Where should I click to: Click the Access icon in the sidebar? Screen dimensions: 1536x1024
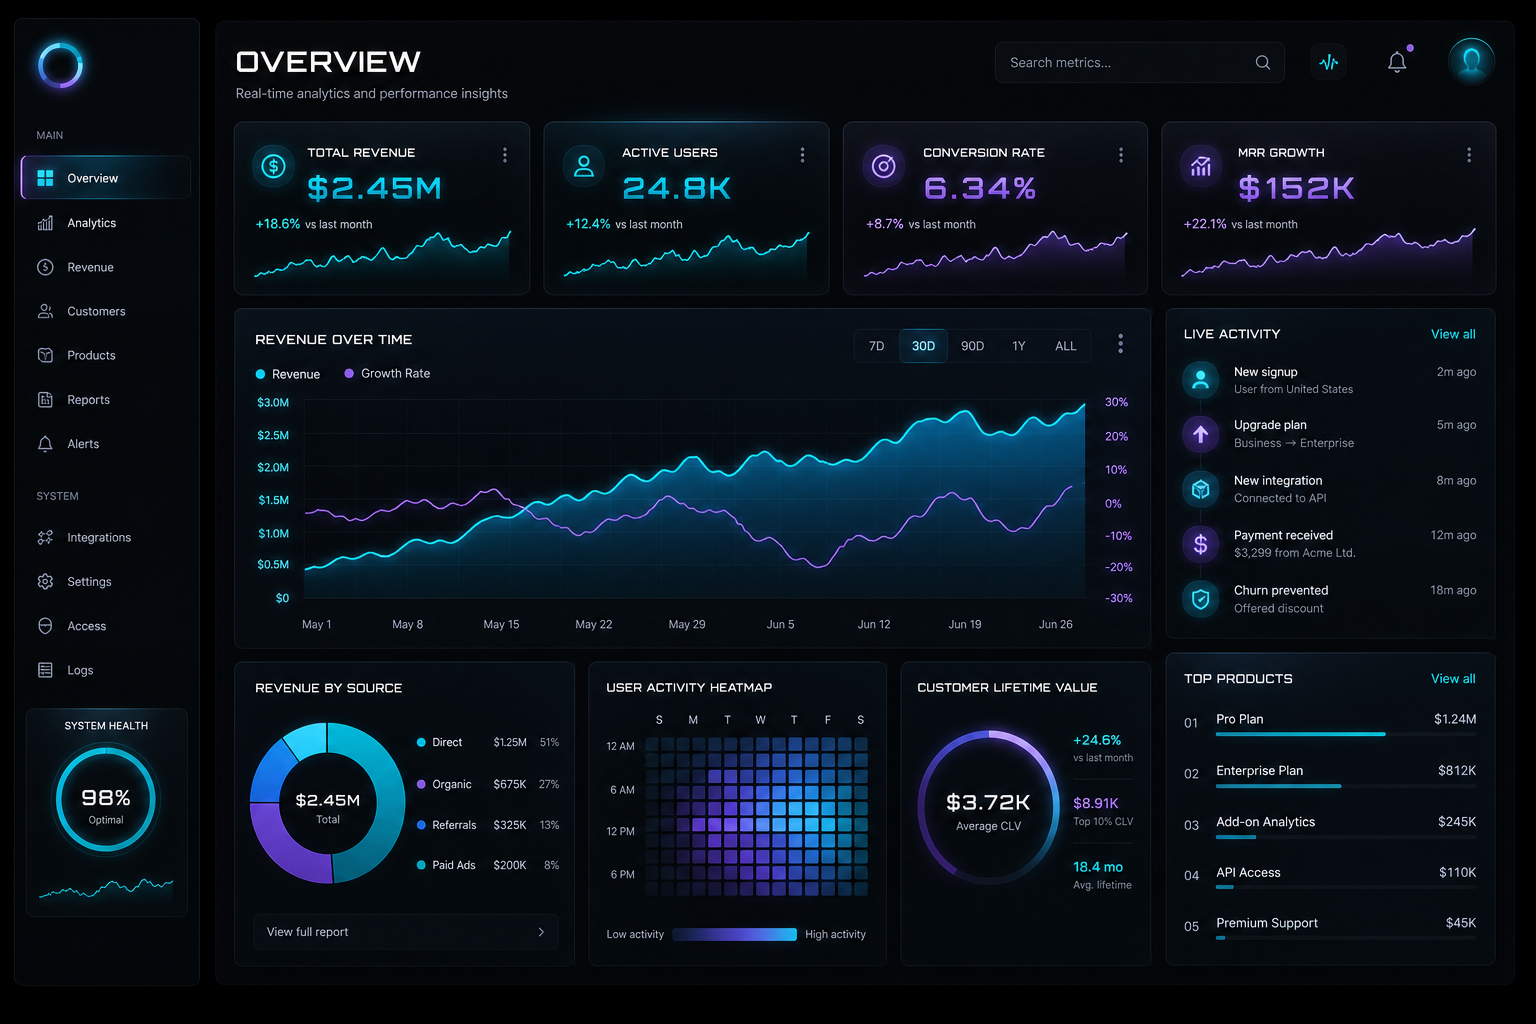pyautogui.click(x=45, y=626)
